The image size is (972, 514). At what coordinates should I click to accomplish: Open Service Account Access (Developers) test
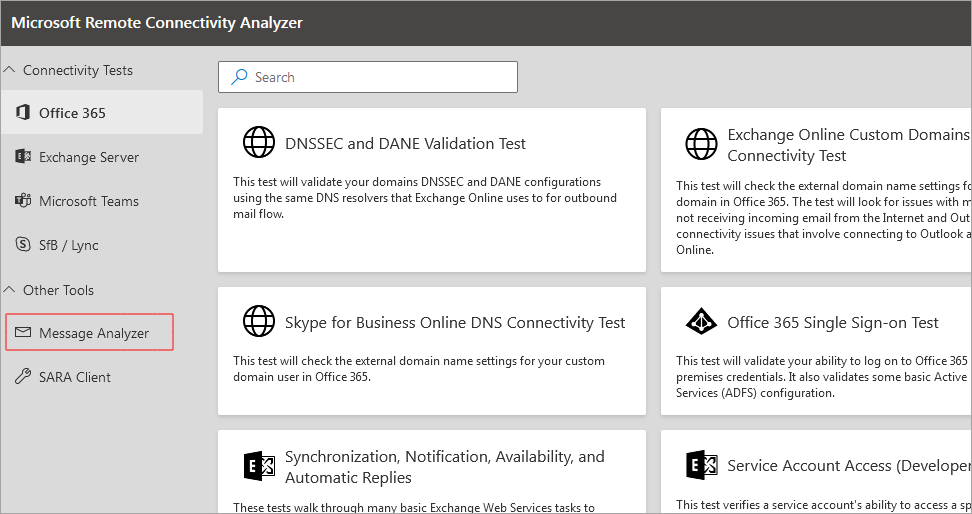(848, 466)
